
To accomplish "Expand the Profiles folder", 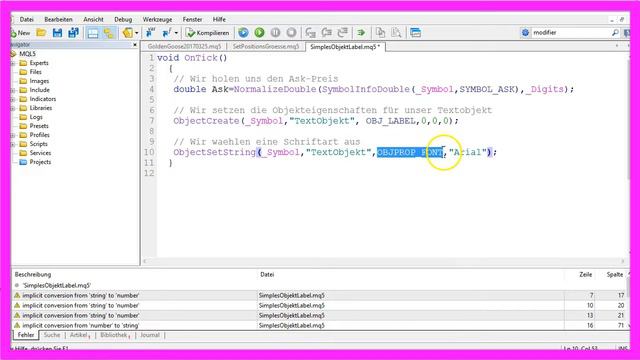I will pos(13,135).
